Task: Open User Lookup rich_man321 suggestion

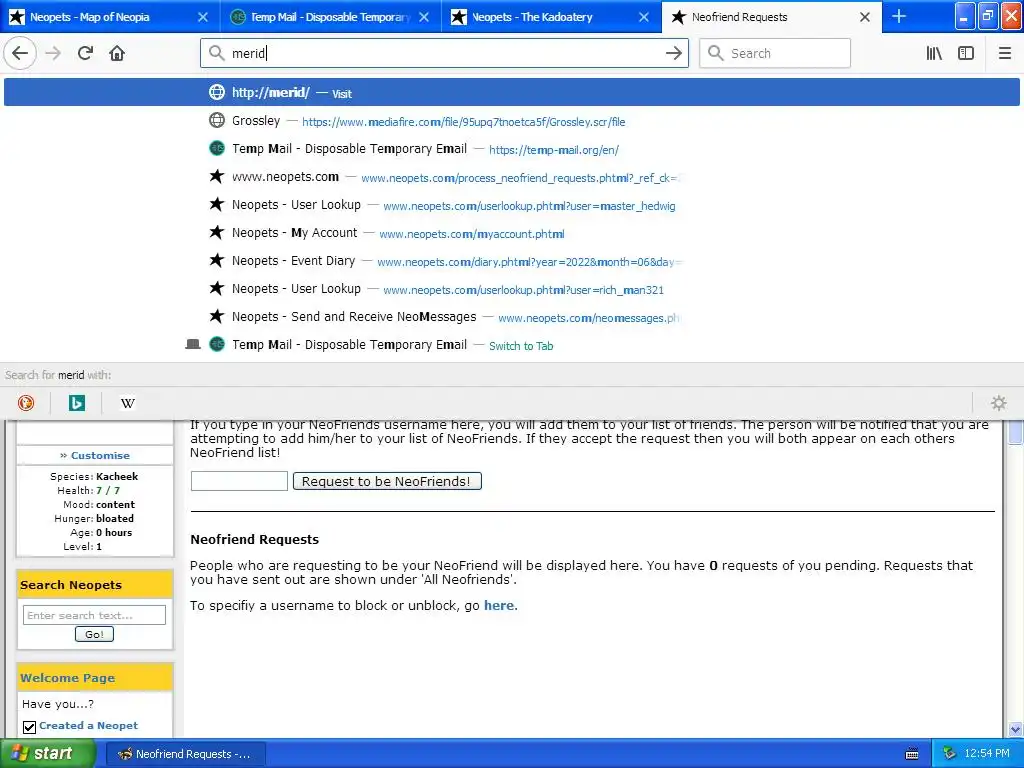Action: 511,289
